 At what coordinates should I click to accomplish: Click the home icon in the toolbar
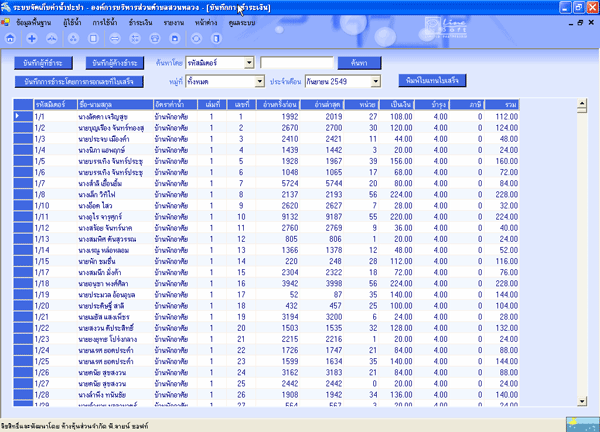pyautogui.click(x=11, y=37)
